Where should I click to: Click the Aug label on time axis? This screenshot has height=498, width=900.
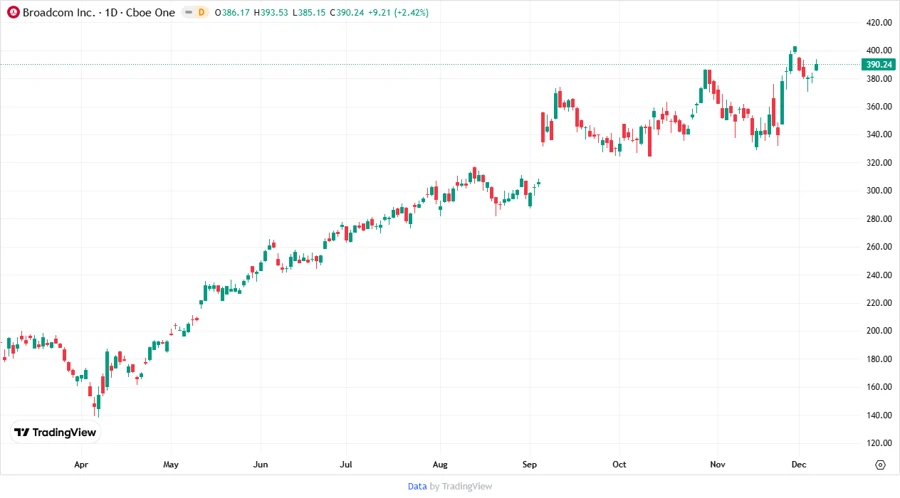click(x=440, y=464)
